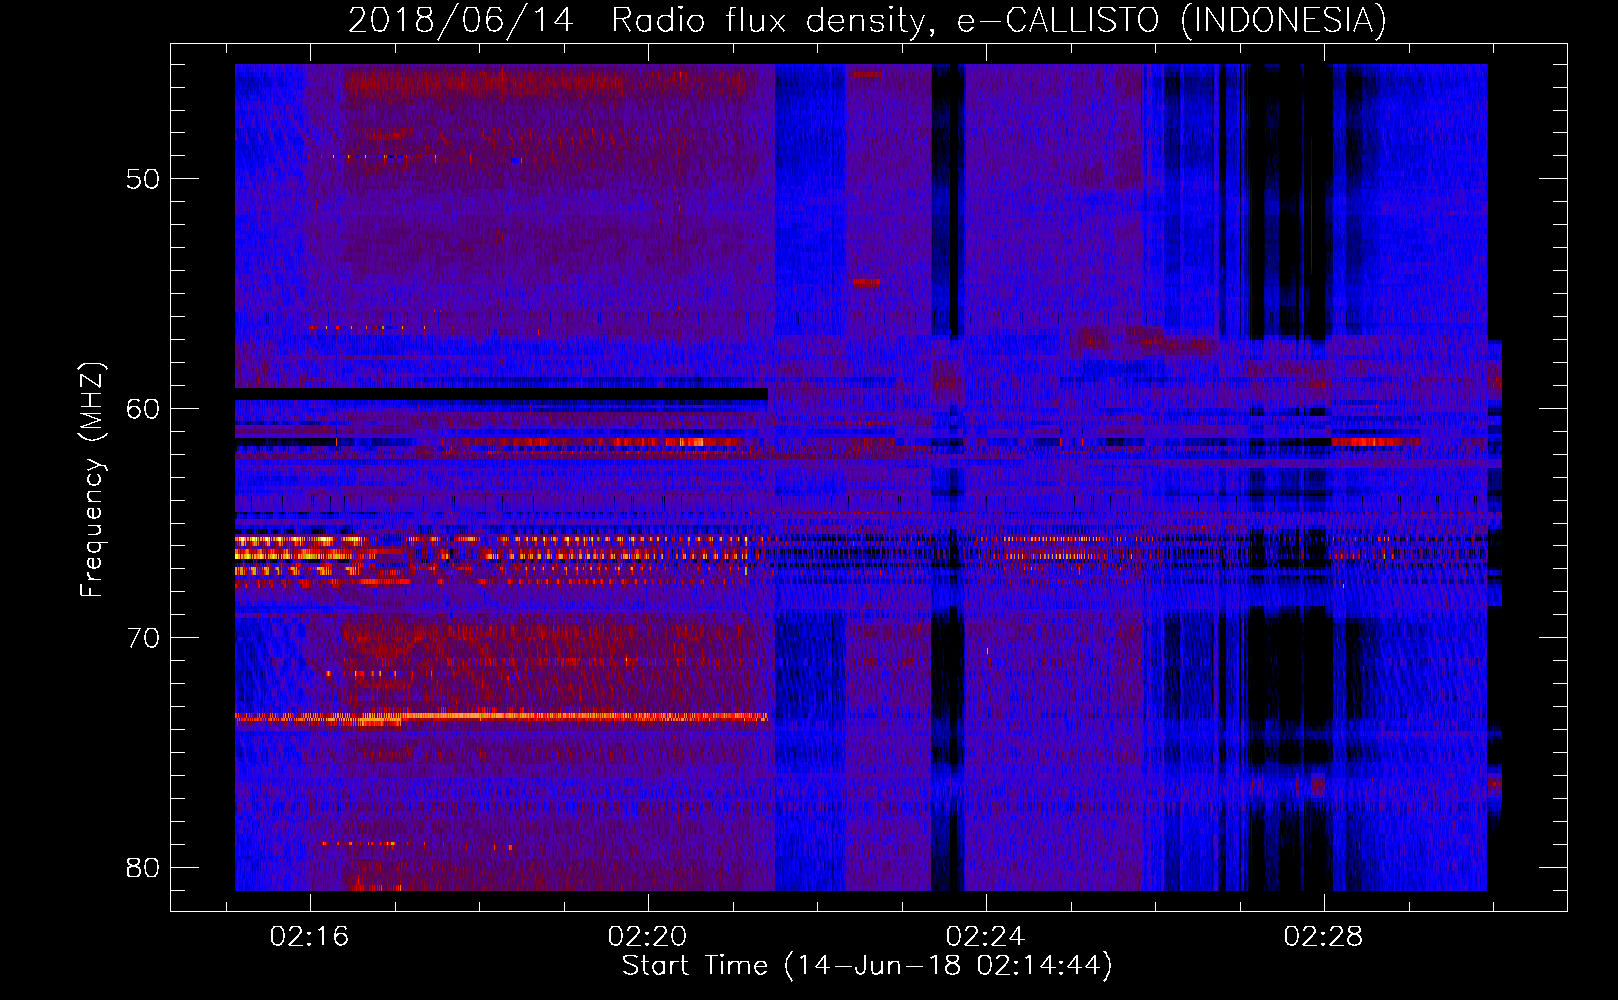Click the time tick label "02:28"
This screenshot has height=1000, width=1618.
coord(1324,936)
